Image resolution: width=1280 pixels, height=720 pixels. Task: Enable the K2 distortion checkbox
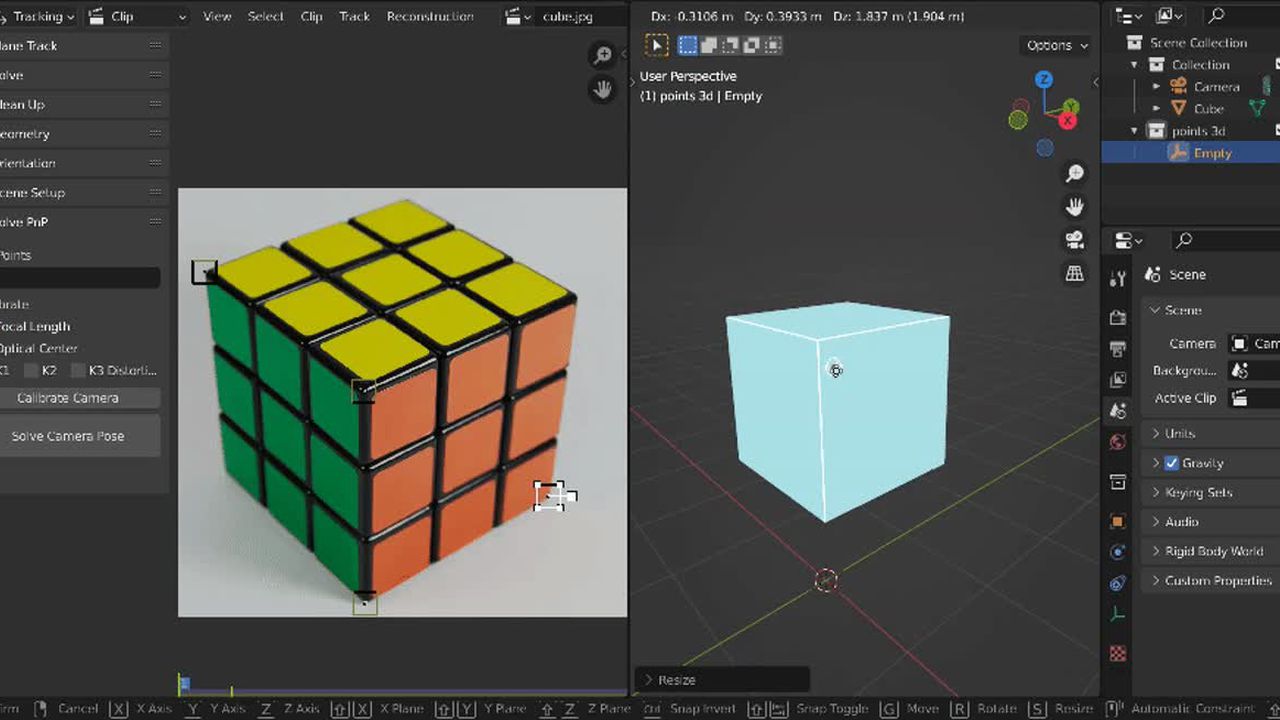point(31,371)
